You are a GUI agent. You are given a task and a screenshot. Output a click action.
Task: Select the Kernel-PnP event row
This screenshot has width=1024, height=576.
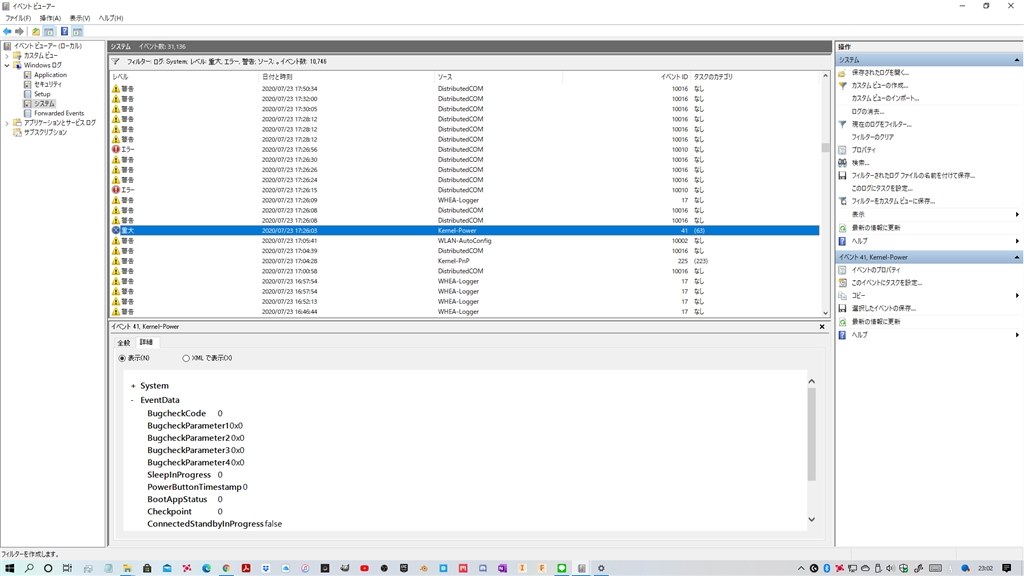[464, 261]
